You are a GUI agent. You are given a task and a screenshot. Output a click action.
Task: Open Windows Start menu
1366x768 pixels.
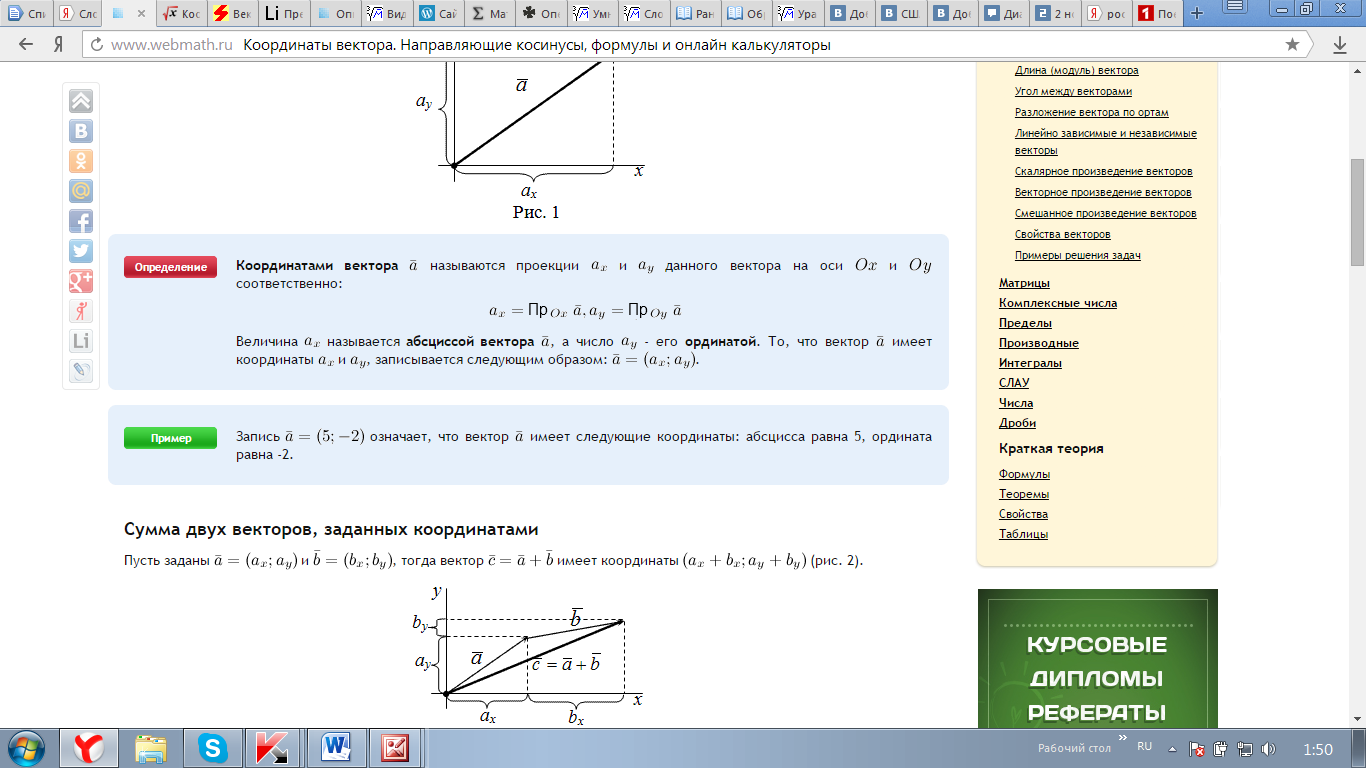click(27, 747)
